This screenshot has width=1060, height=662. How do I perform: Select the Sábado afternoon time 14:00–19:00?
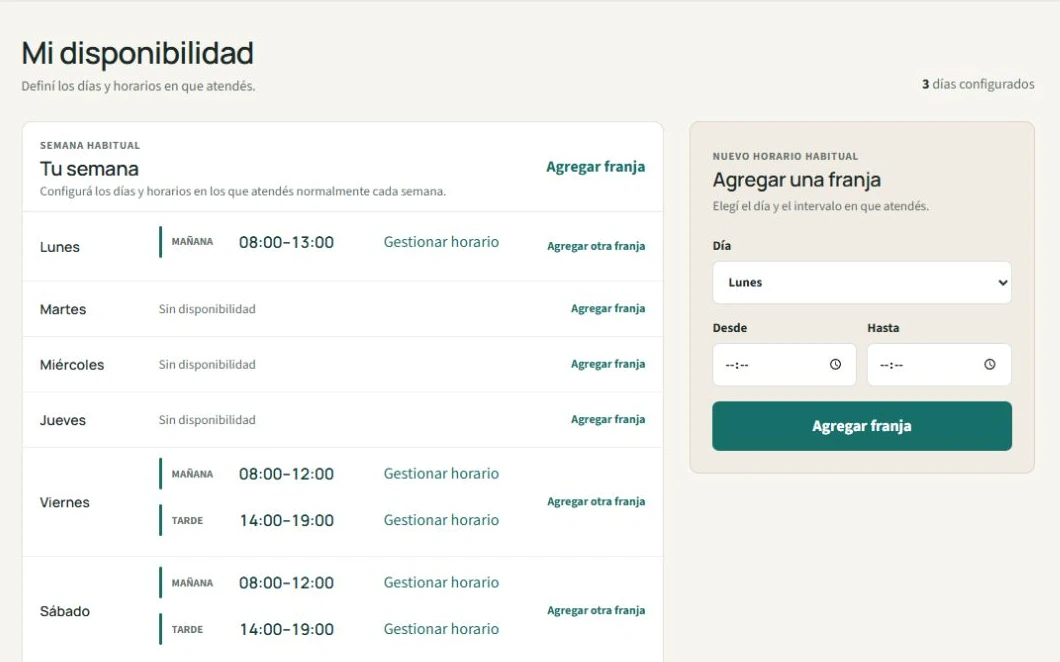[287, 630]
